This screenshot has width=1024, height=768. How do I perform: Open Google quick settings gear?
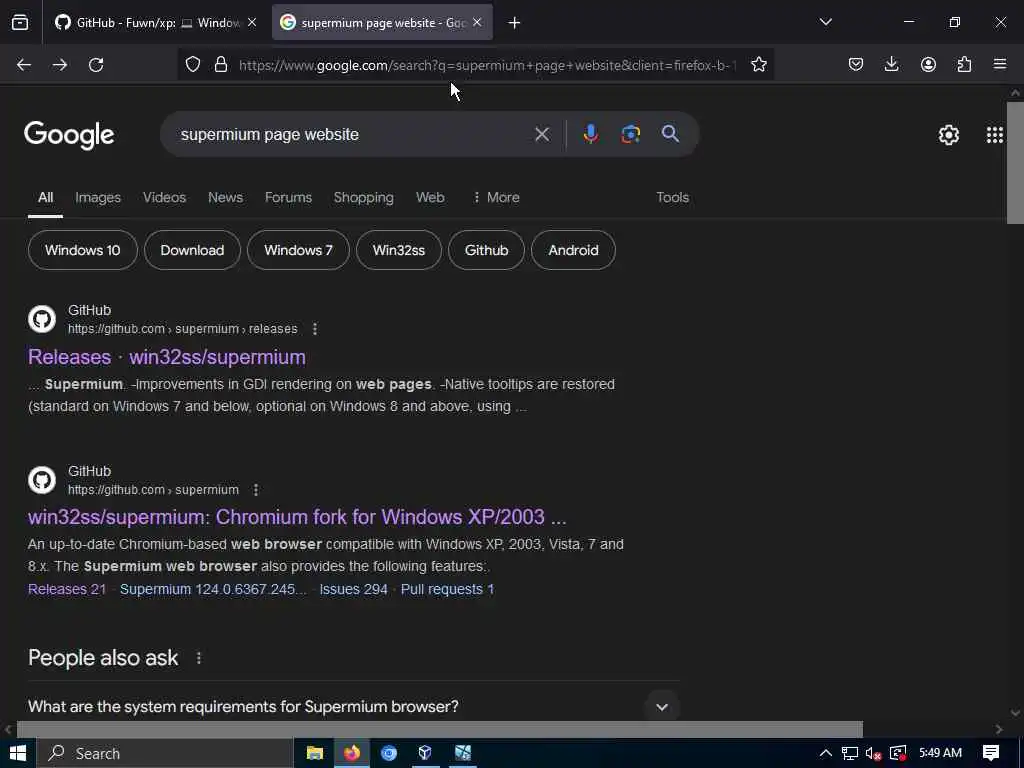pos(948,135)
